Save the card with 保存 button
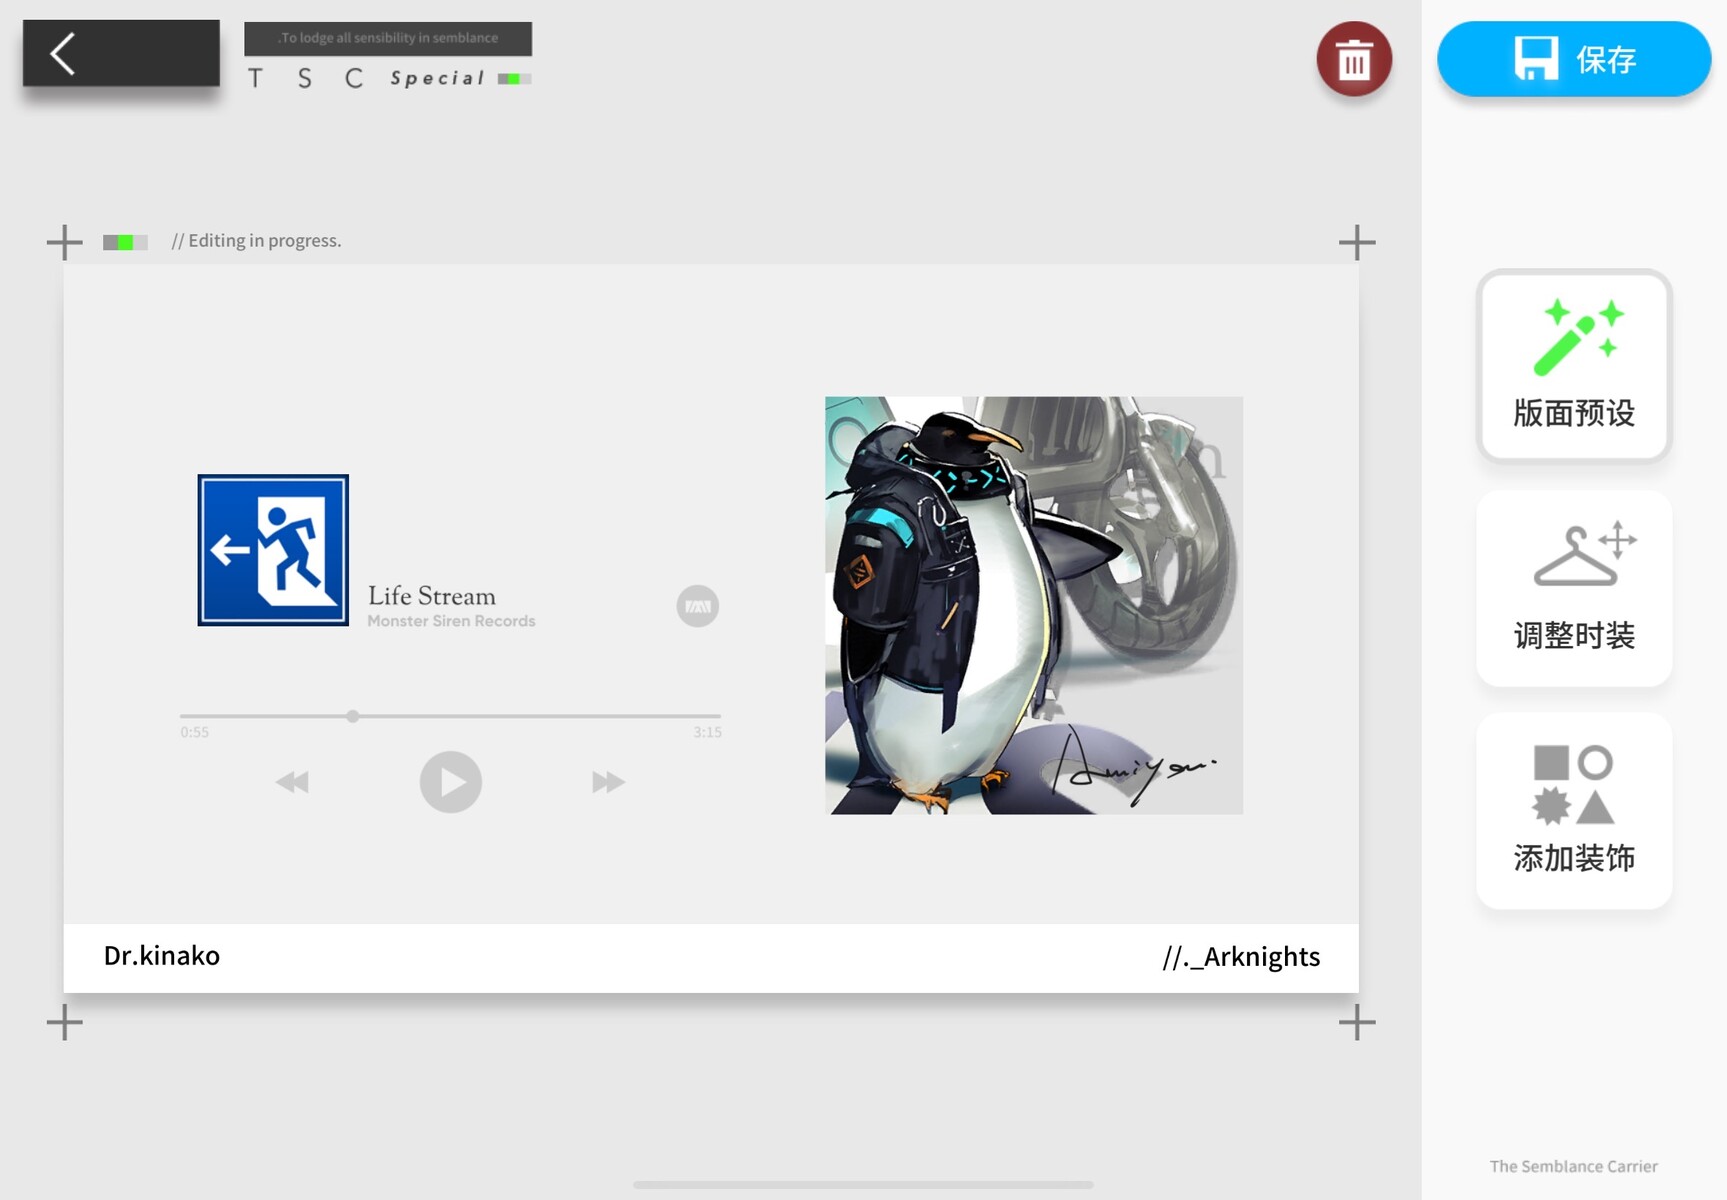 pyautogui.click(x=1573, y=60)
